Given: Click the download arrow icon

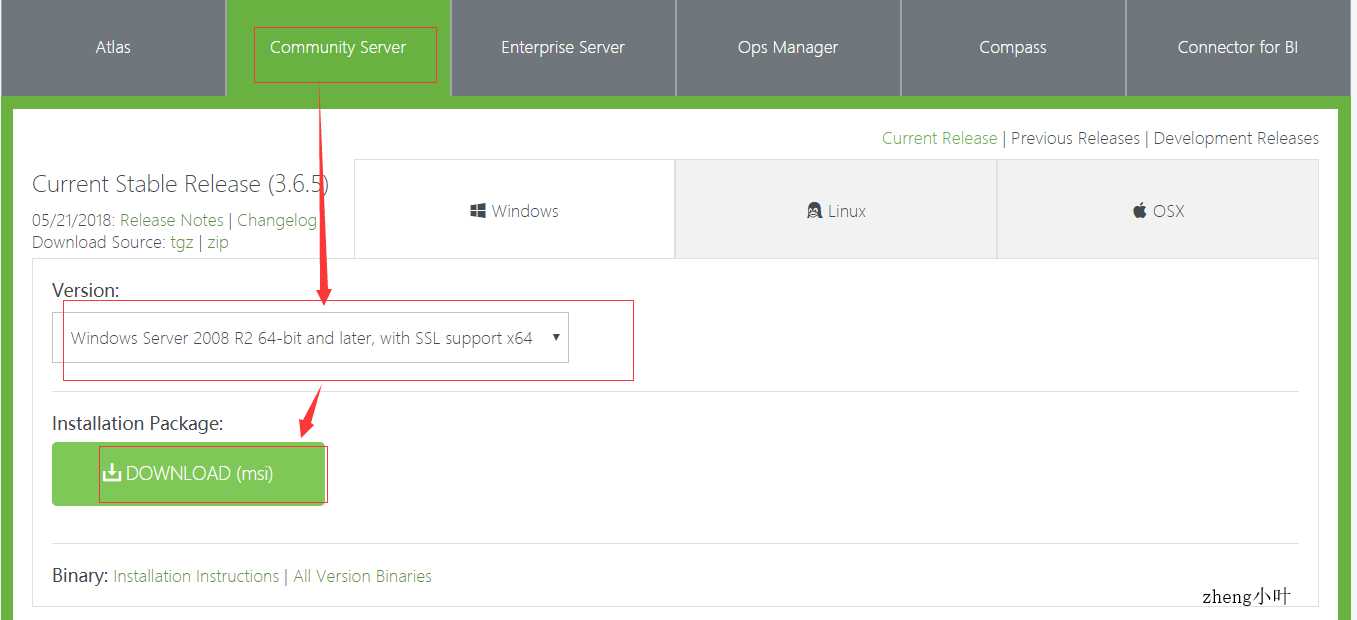Looking at the screenshot, I should pyautogui.click(x=112, y=473).
